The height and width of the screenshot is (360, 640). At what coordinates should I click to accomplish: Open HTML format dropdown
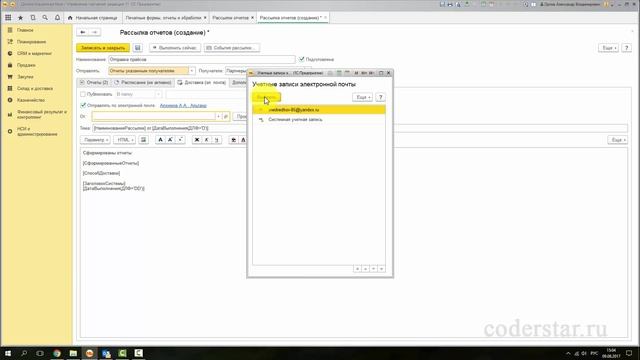point(124,140)
